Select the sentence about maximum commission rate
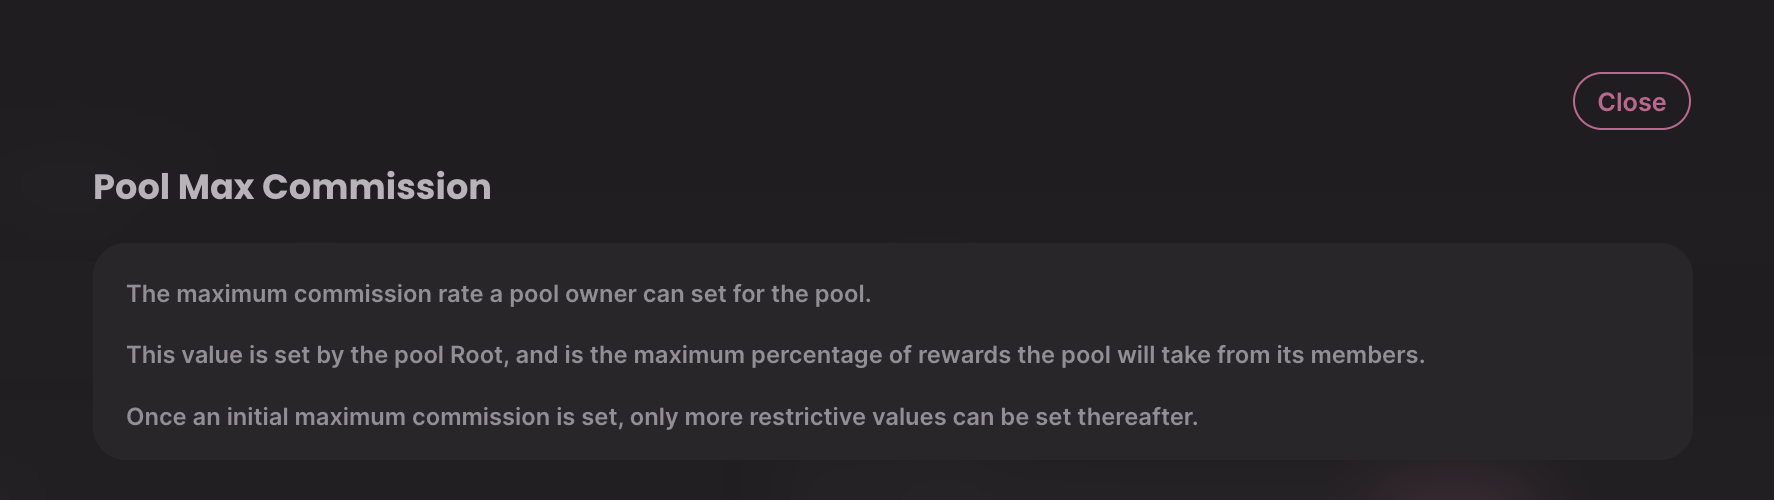 pos(499,294)
